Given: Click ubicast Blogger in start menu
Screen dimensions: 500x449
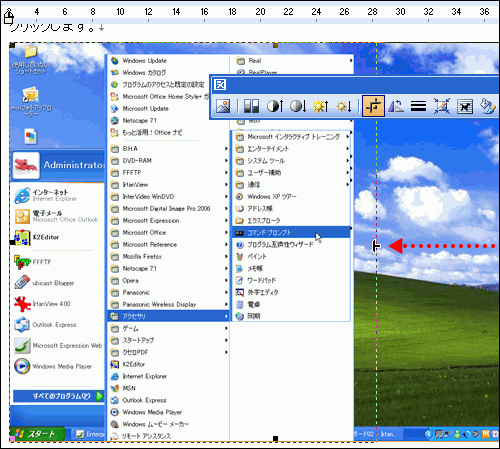Looking at the screenshot, I should coord(45,283).
